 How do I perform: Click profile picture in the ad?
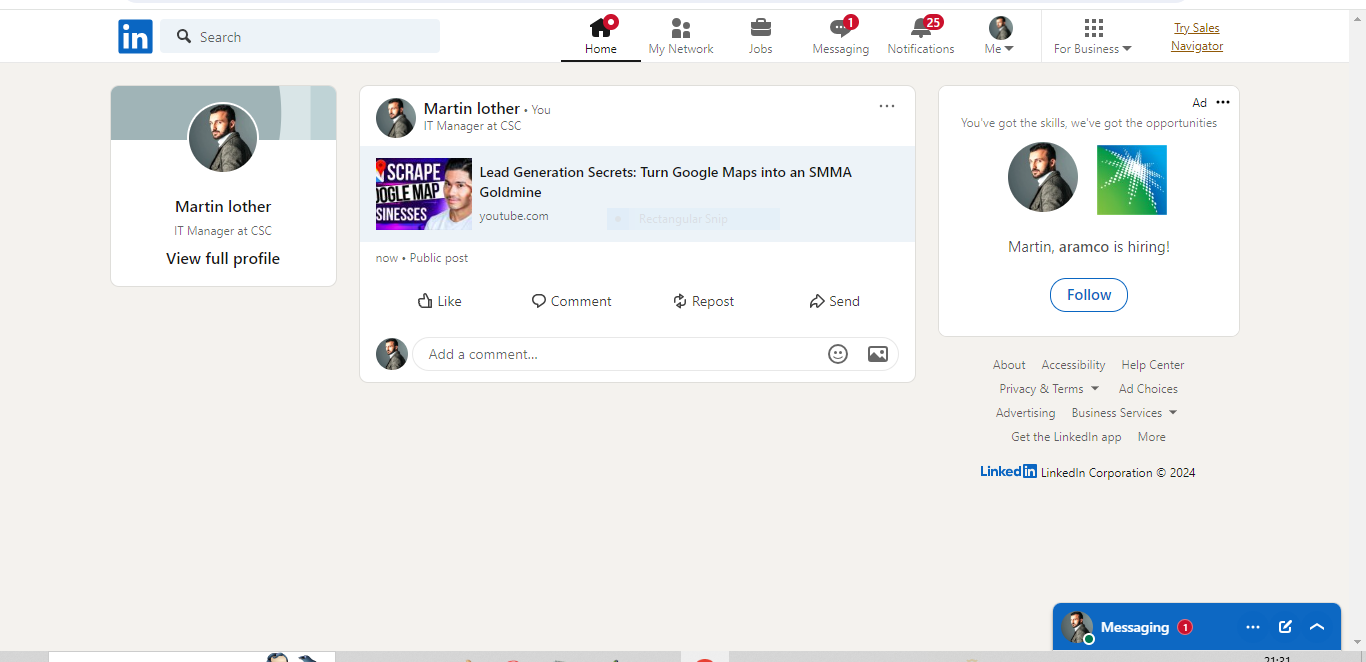(x=1043, y=177)
